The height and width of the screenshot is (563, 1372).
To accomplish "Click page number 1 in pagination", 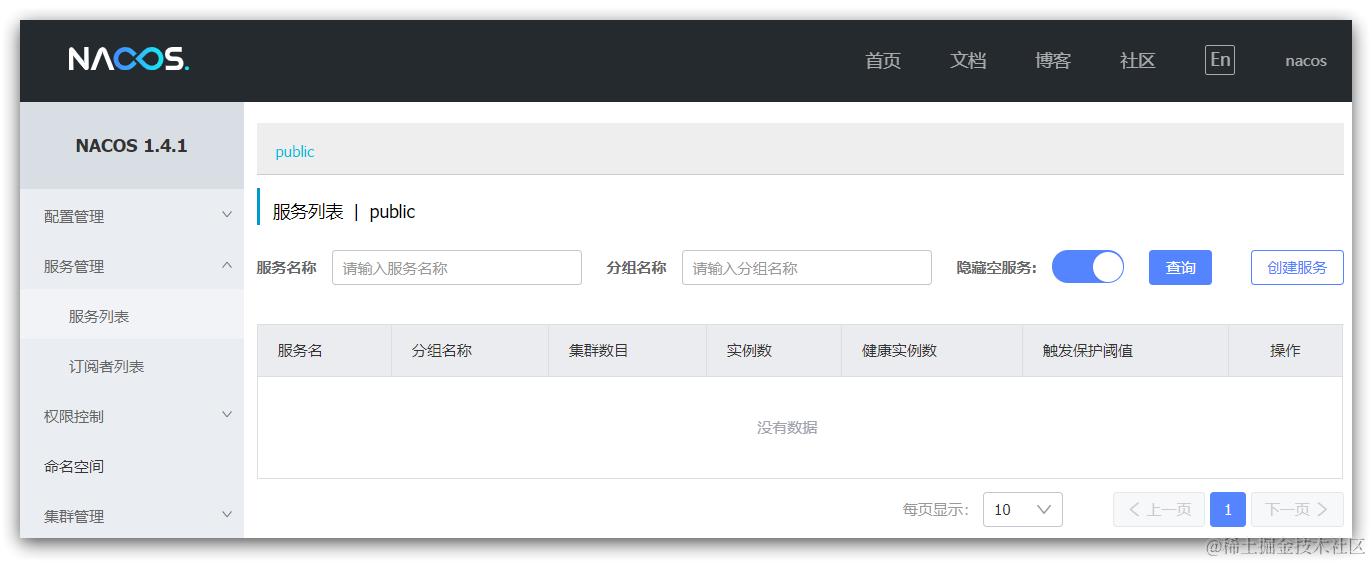I will click(x=1228, y=509).
